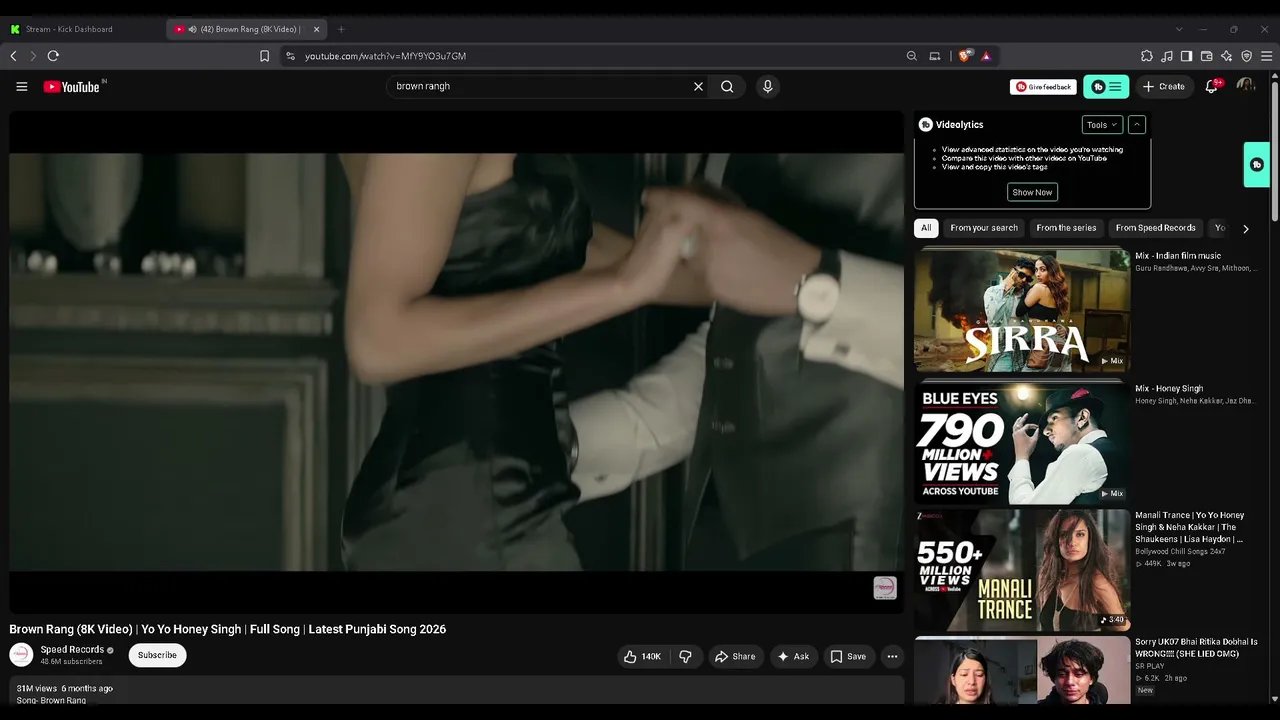Share the Brown Rang video
This screenshot has height=720, width=1280.
coord(735,657)
